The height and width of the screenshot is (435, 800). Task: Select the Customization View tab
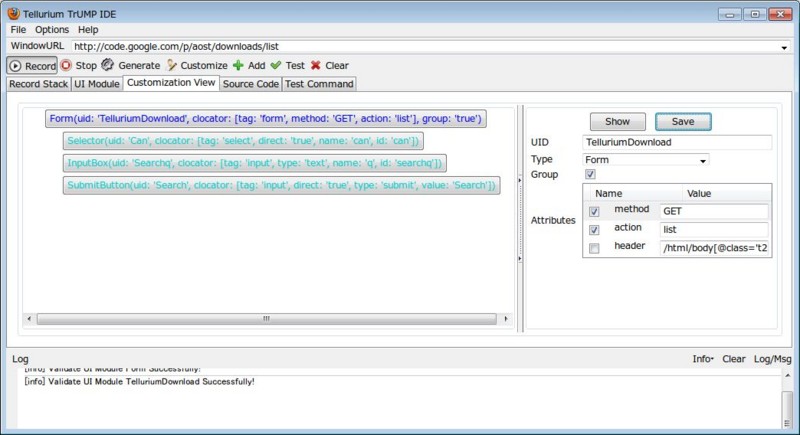click(171, 83)
